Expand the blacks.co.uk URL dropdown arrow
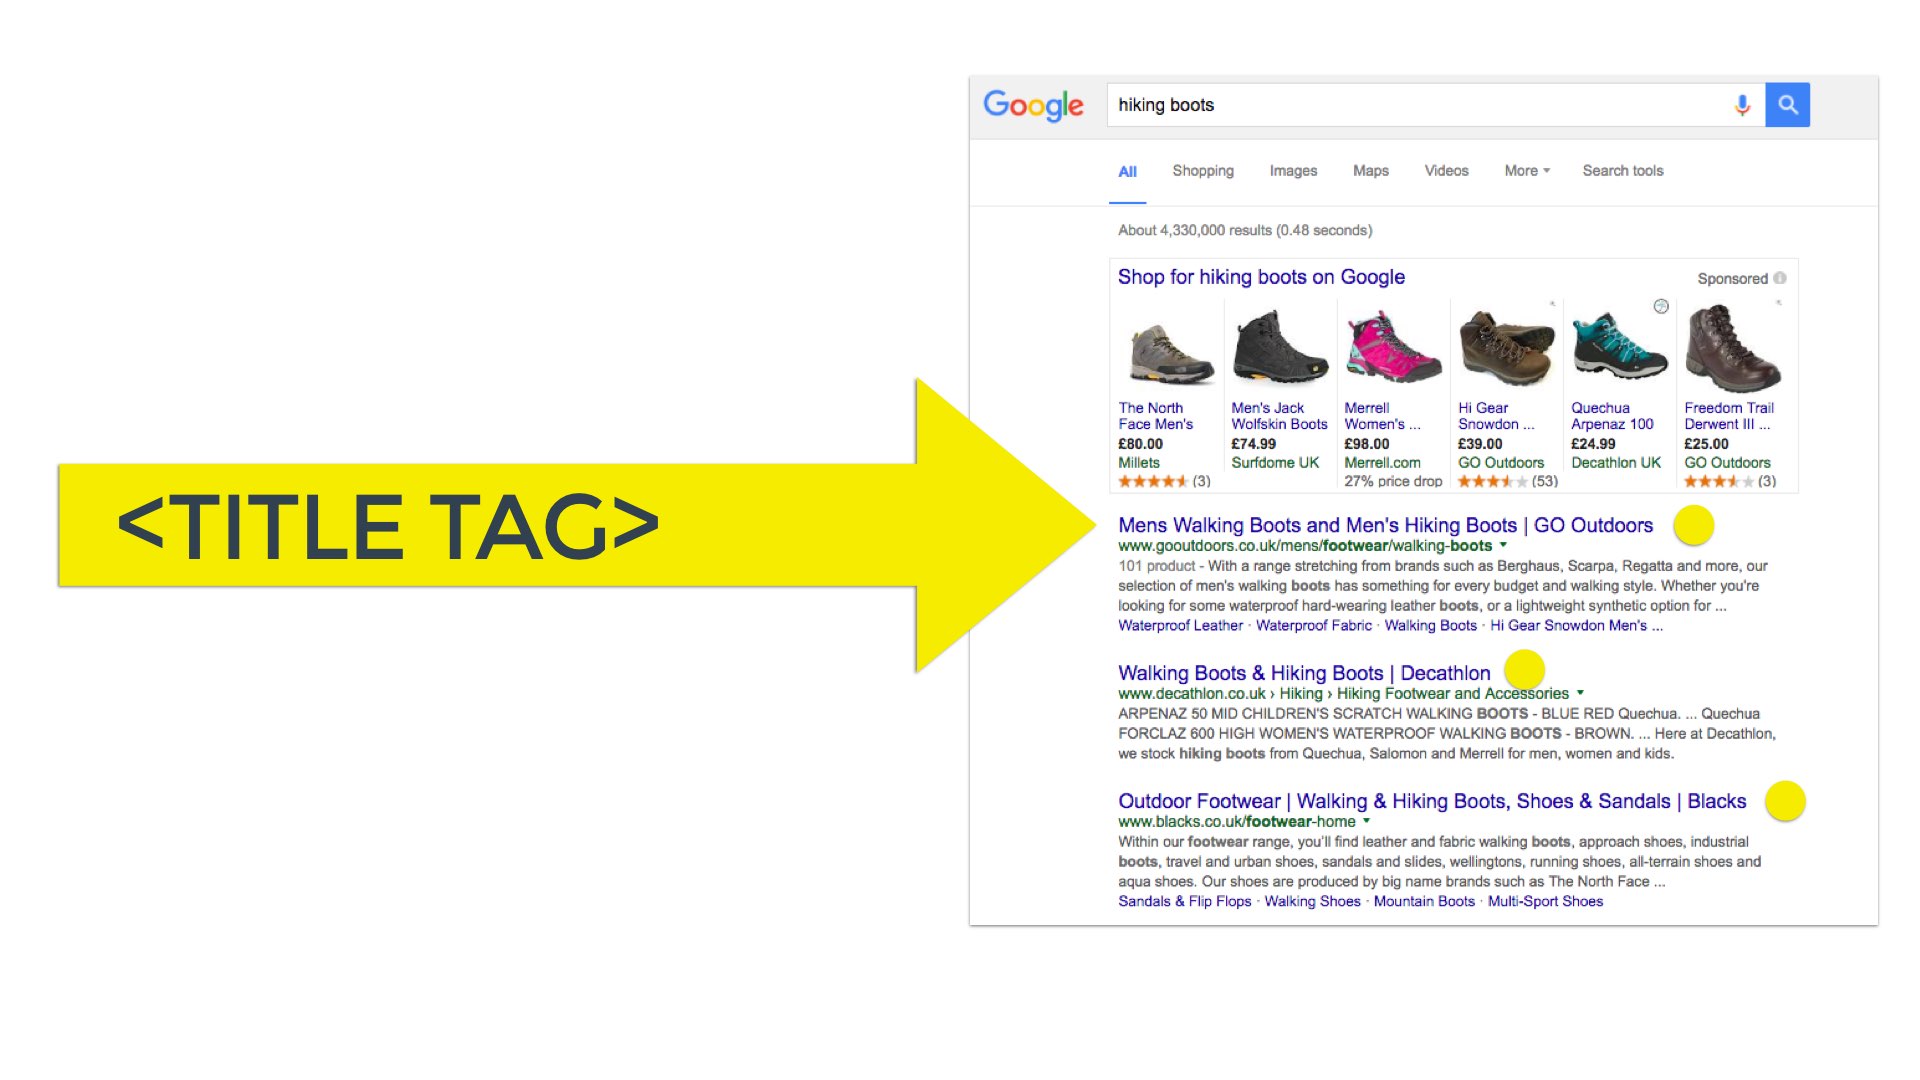The height and width of the screenshot is (1080, 1920). pos(1366,821)
